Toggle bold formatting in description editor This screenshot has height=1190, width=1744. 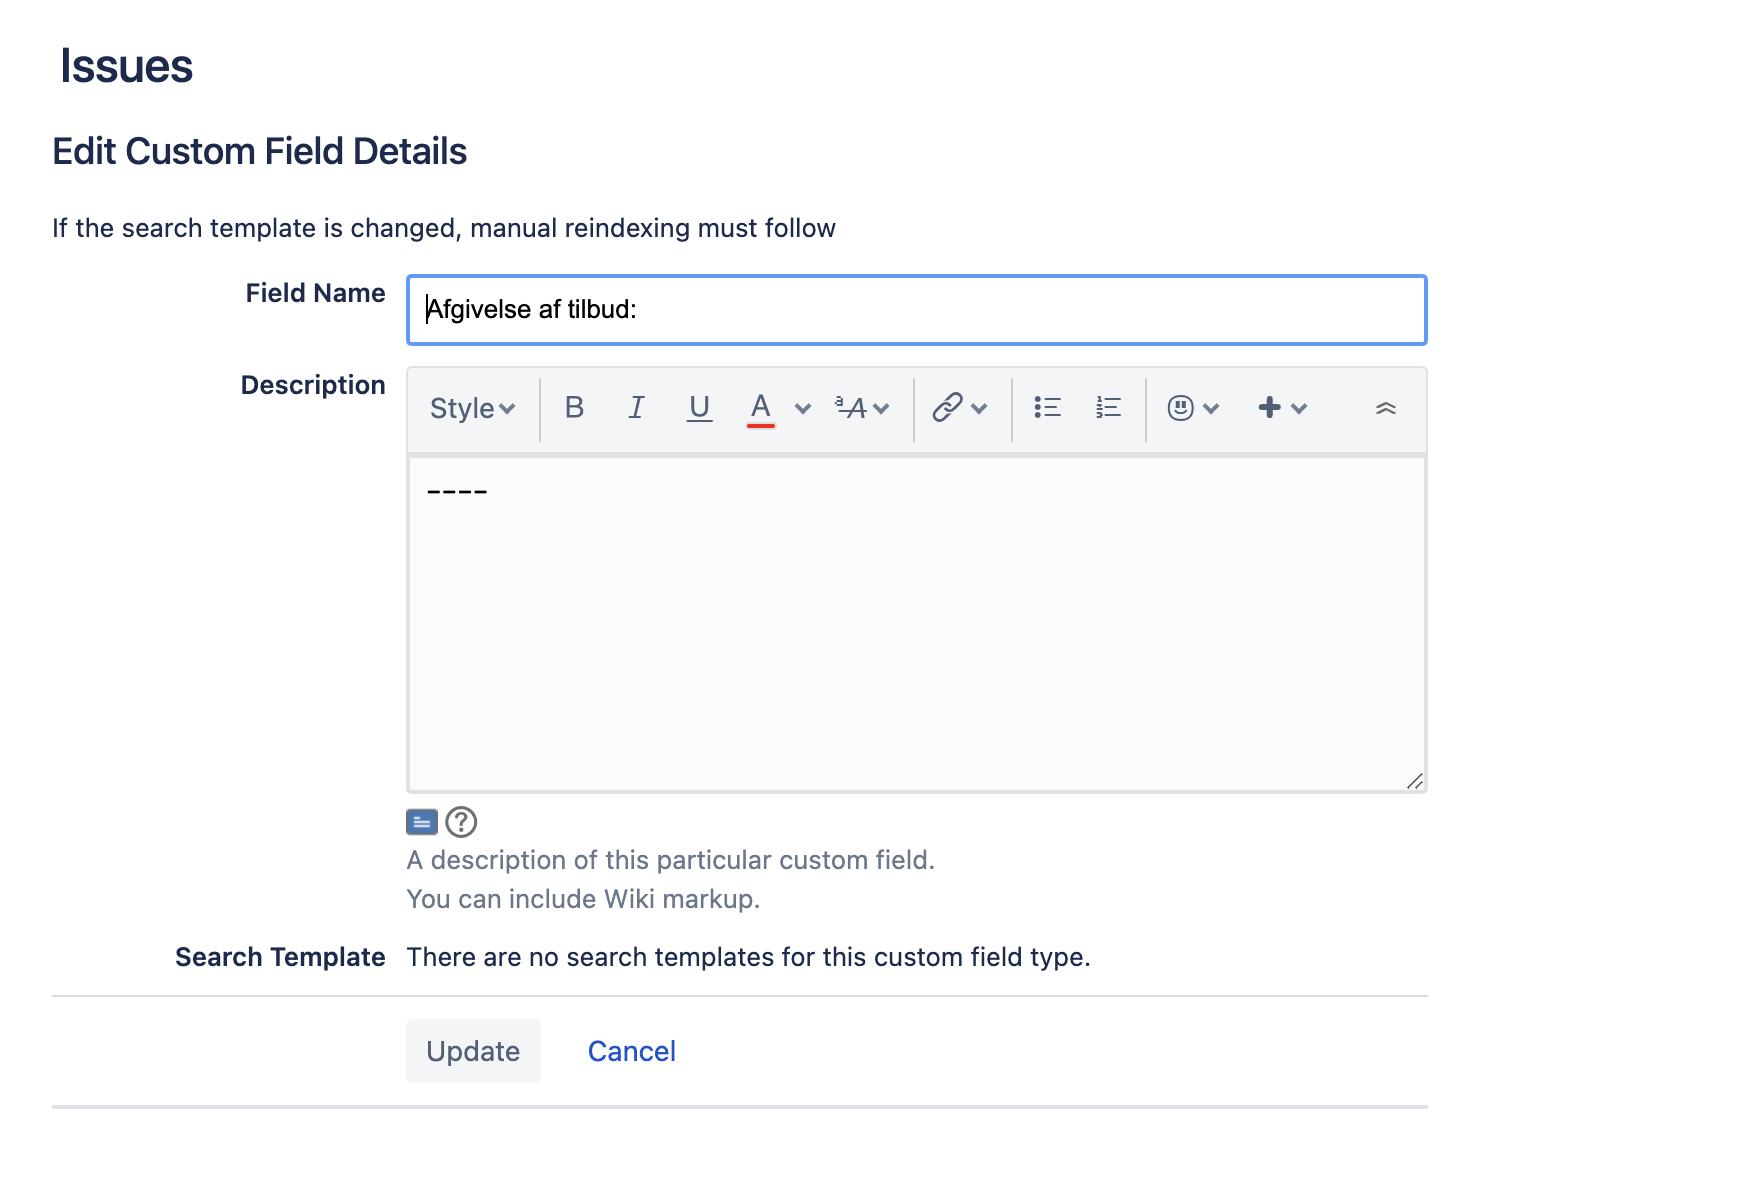pyautogui.click(x=574, y=408)
